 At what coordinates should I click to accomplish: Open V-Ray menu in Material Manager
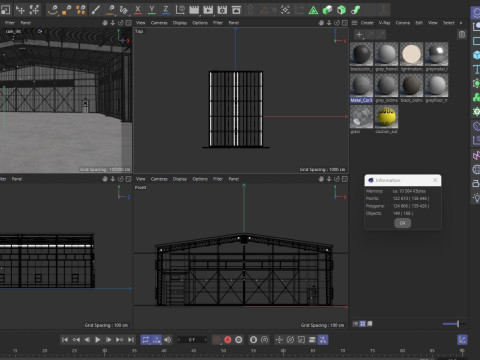click(x=384, y=23)
